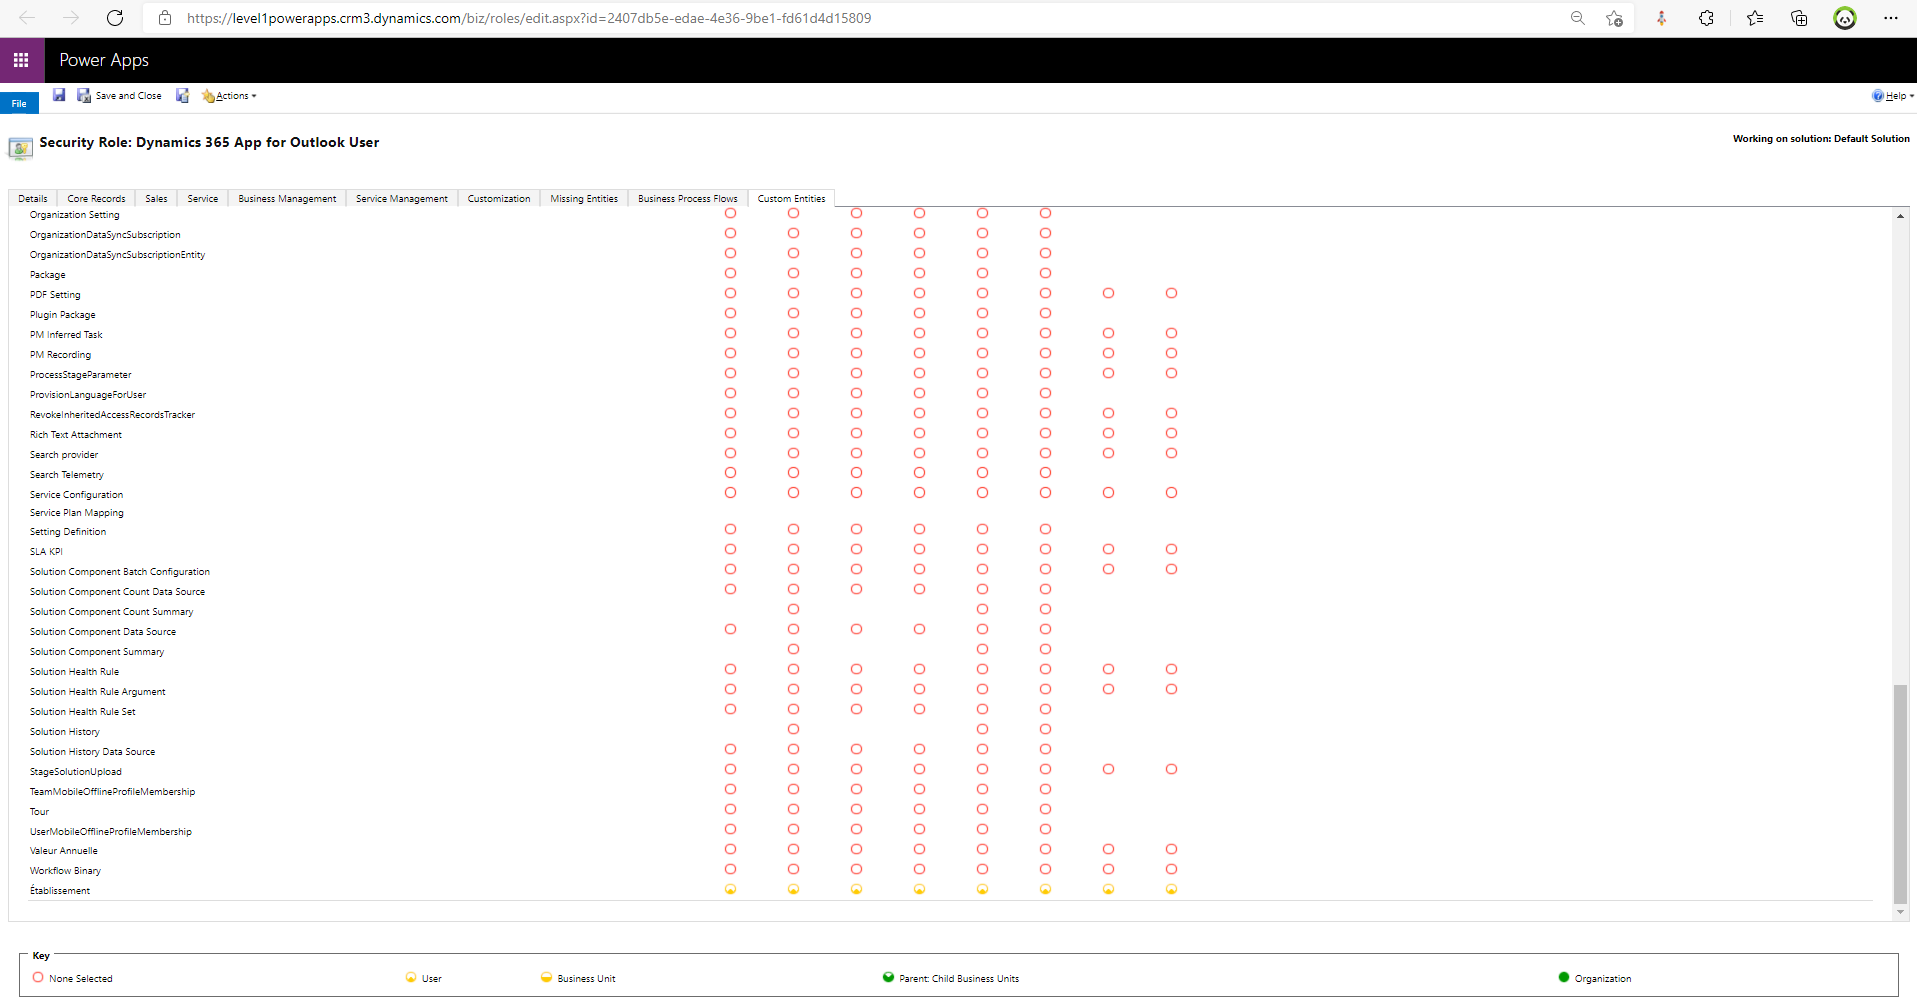This screenshot has width=1917, height=1005.
Task: Switch to the Service tab
Action: (x=203, y=198)
